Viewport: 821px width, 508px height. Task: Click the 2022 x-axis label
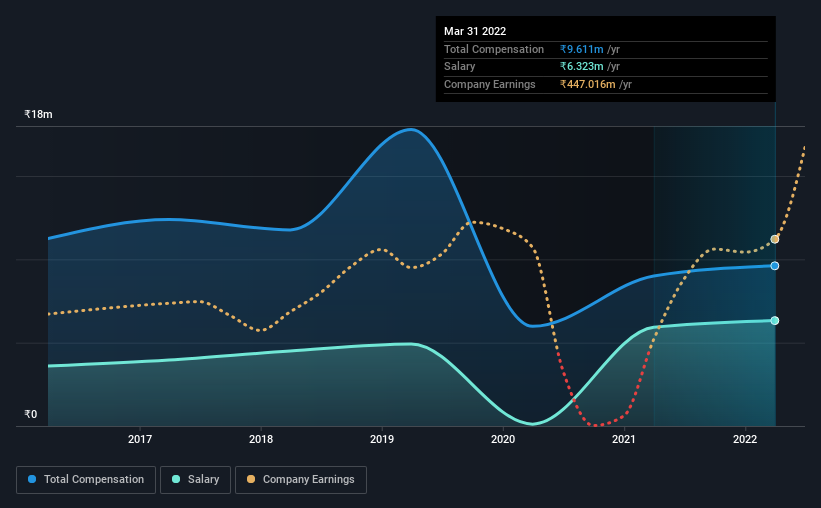coord(745,439)
